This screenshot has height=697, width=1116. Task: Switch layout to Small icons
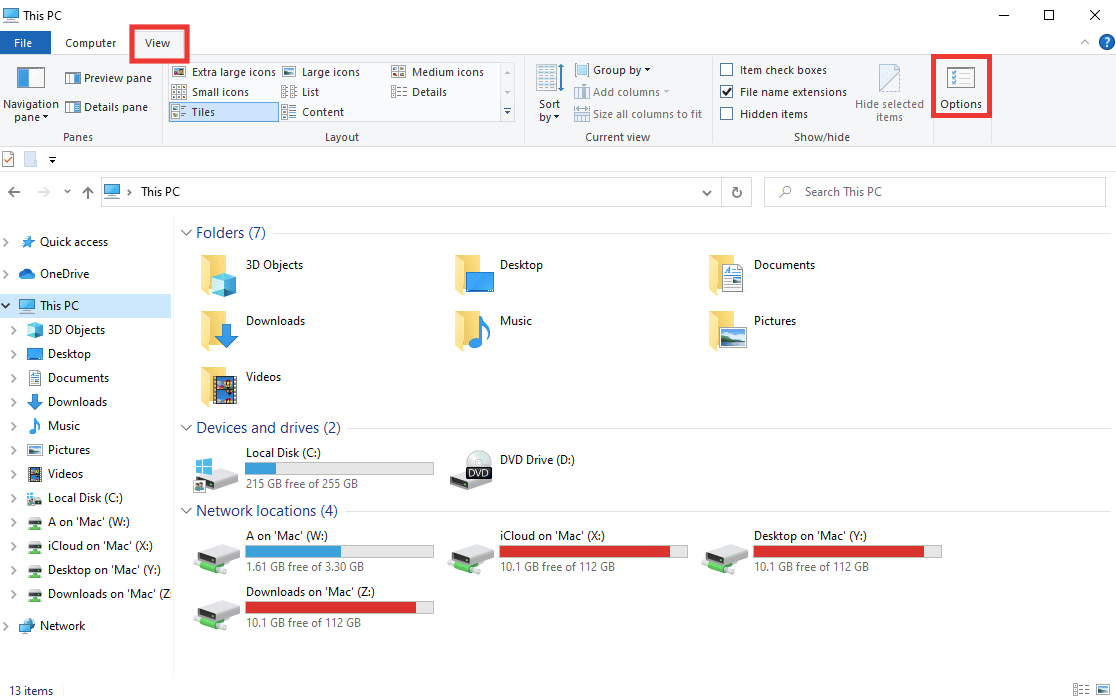(211, 92)
